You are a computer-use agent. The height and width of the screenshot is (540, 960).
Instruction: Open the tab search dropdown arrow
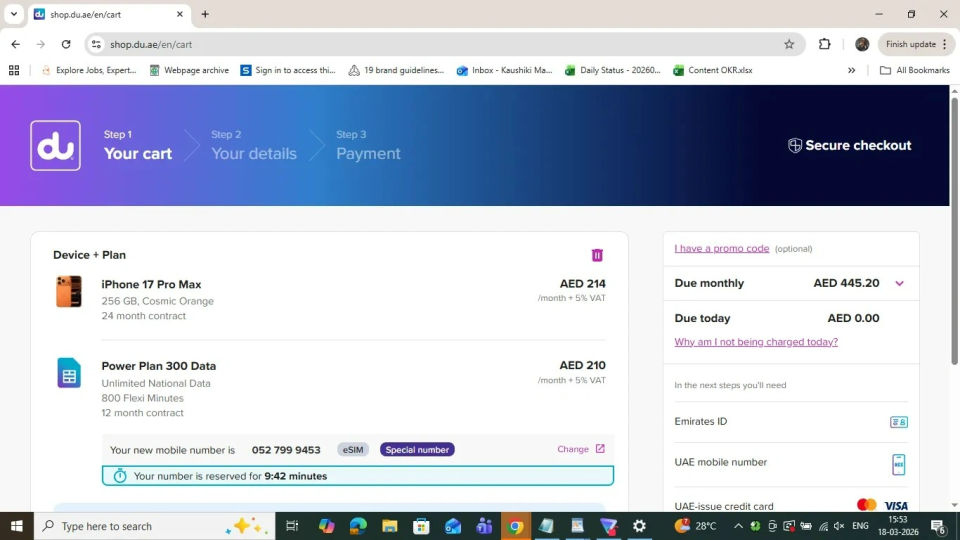coord(14,14)
